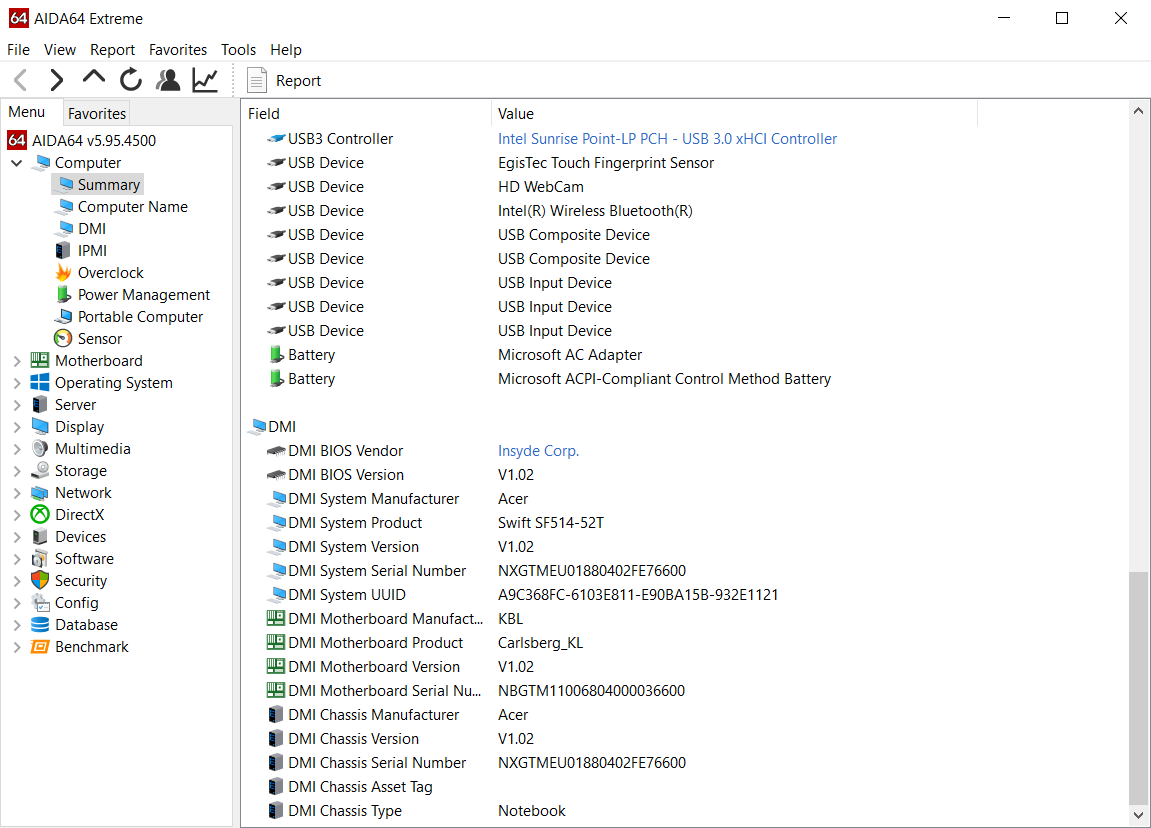This screenshot has height=828, width=1151.
Task: Expand the Operating System tree node
Action: click(17, 382)
